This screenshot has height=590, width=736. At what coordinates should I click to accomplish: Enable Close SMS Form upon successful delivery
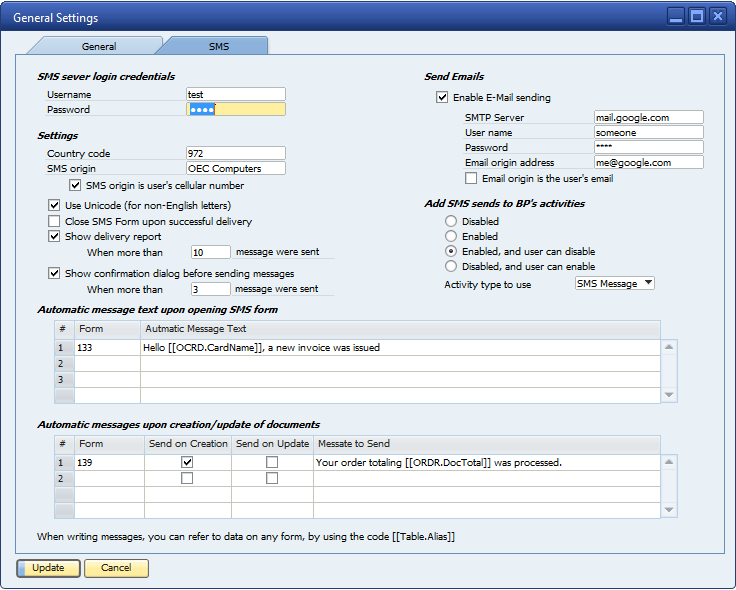point(54,221)
